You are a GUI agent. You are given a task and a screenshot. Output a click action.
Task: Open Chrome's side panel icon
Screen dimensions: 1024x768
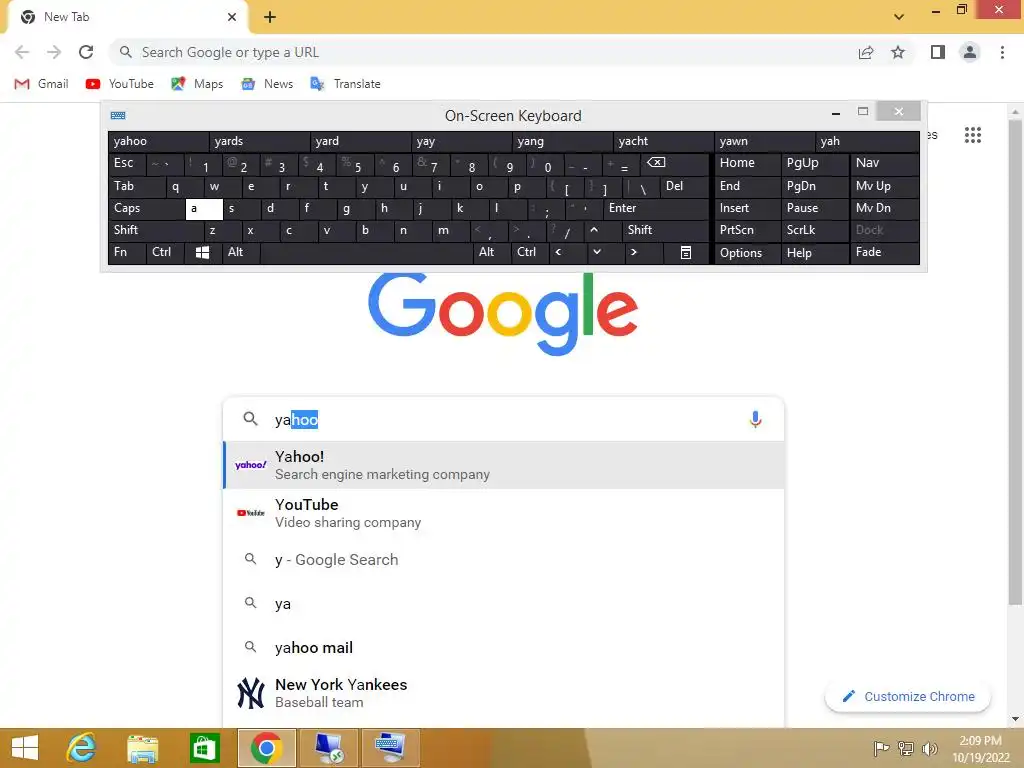(x=938, y=52)
